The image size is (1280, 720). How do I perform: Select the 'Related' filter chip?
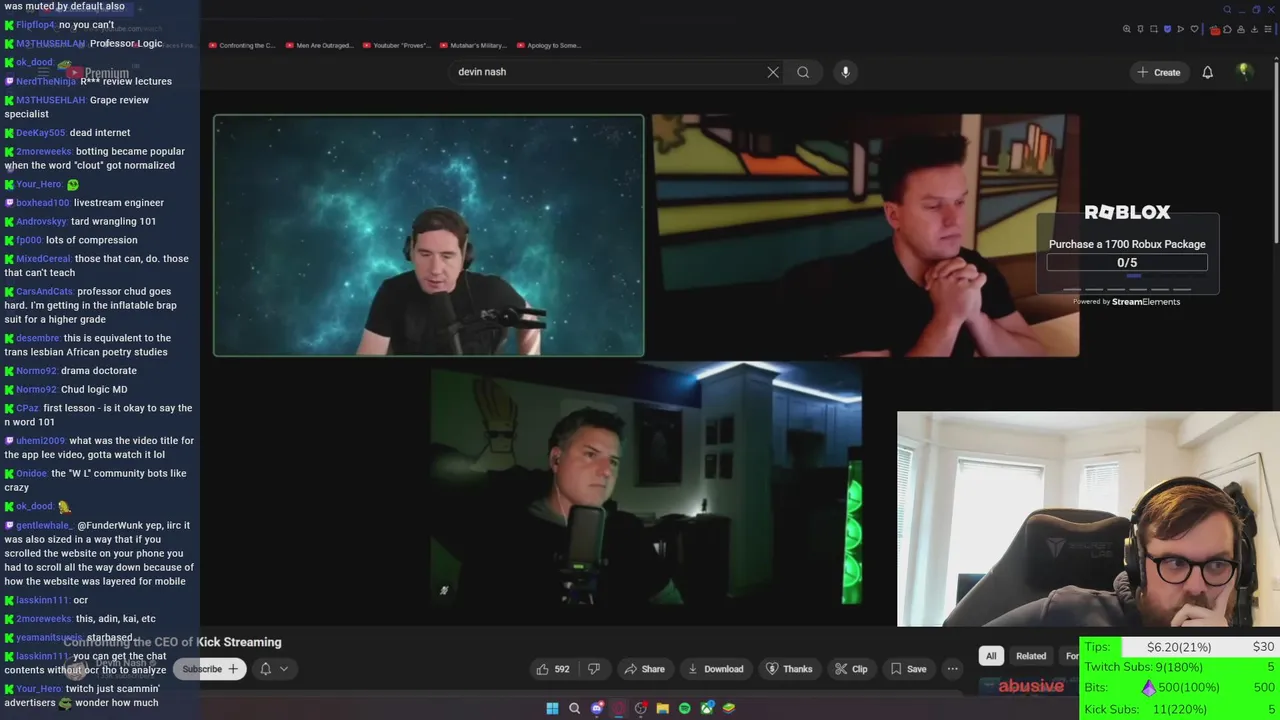(x=1031, y=656)
